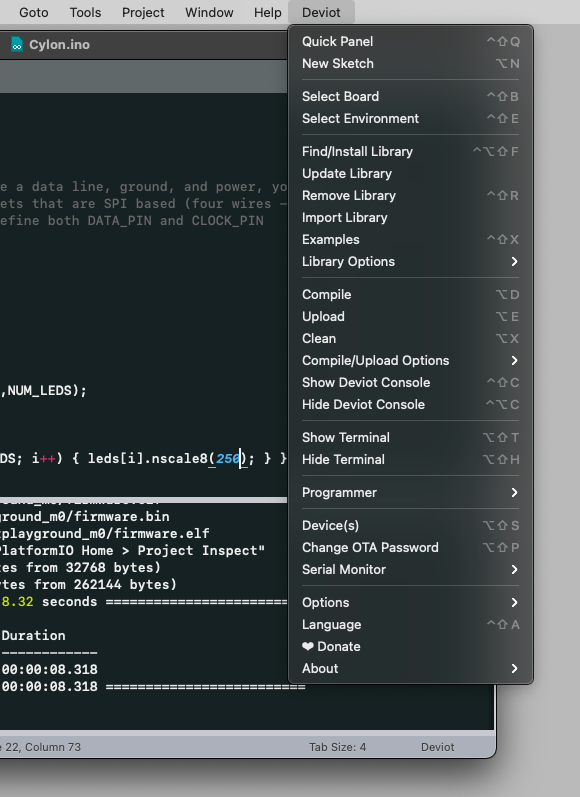Choose Hide Terminal

pos(410,459)
